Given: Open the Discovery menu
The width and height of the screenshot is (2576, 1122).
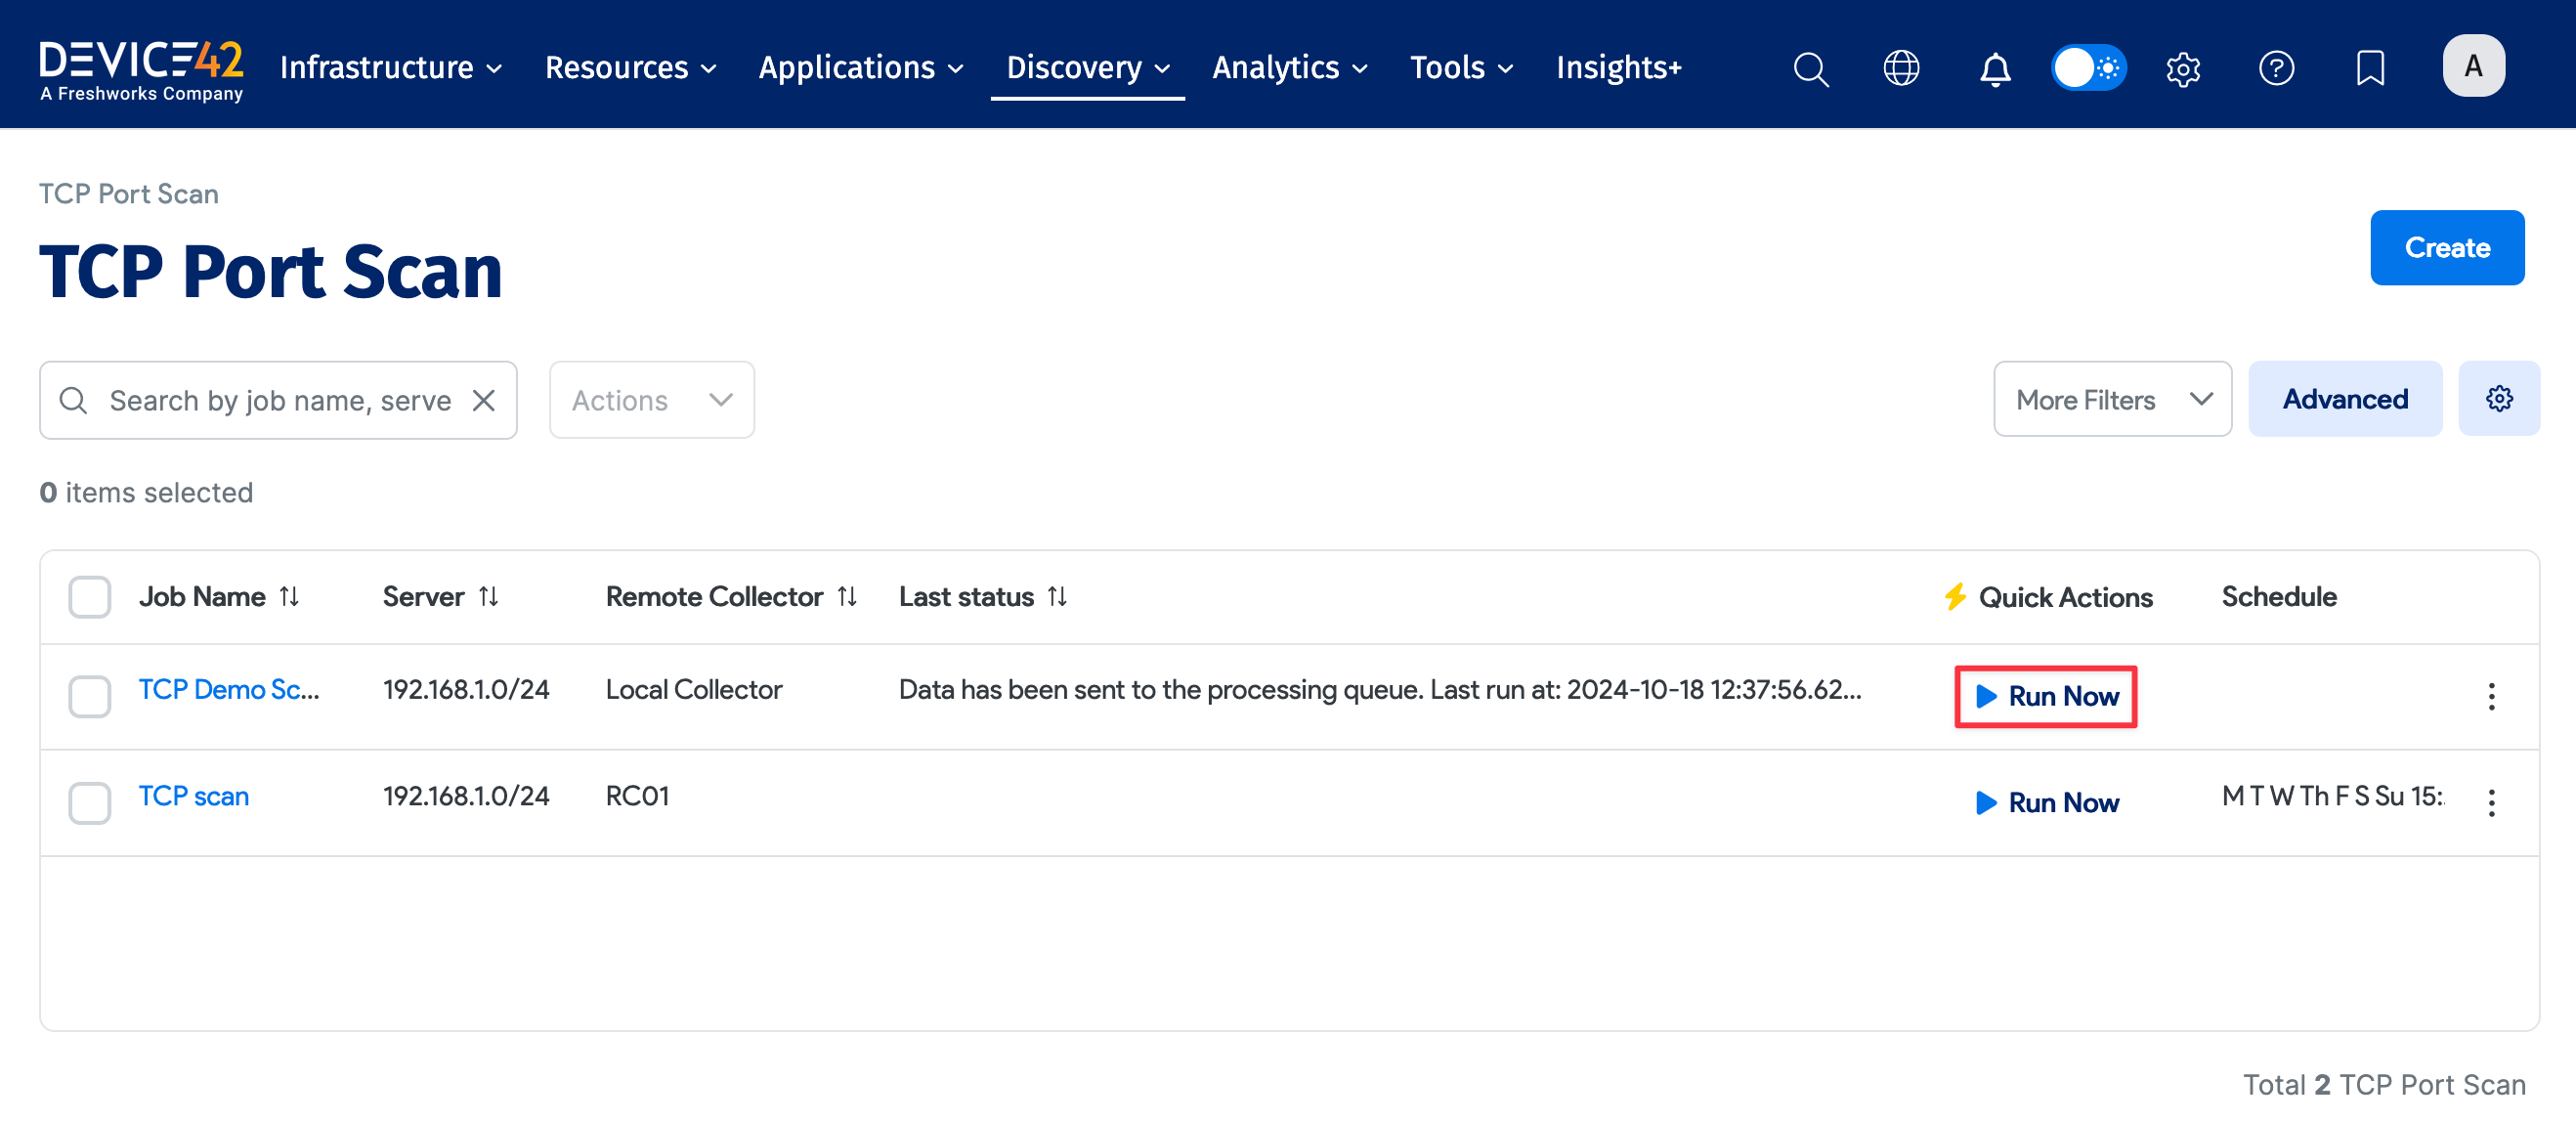Looking at the screenshot, I should click(x=1087, y=68).
